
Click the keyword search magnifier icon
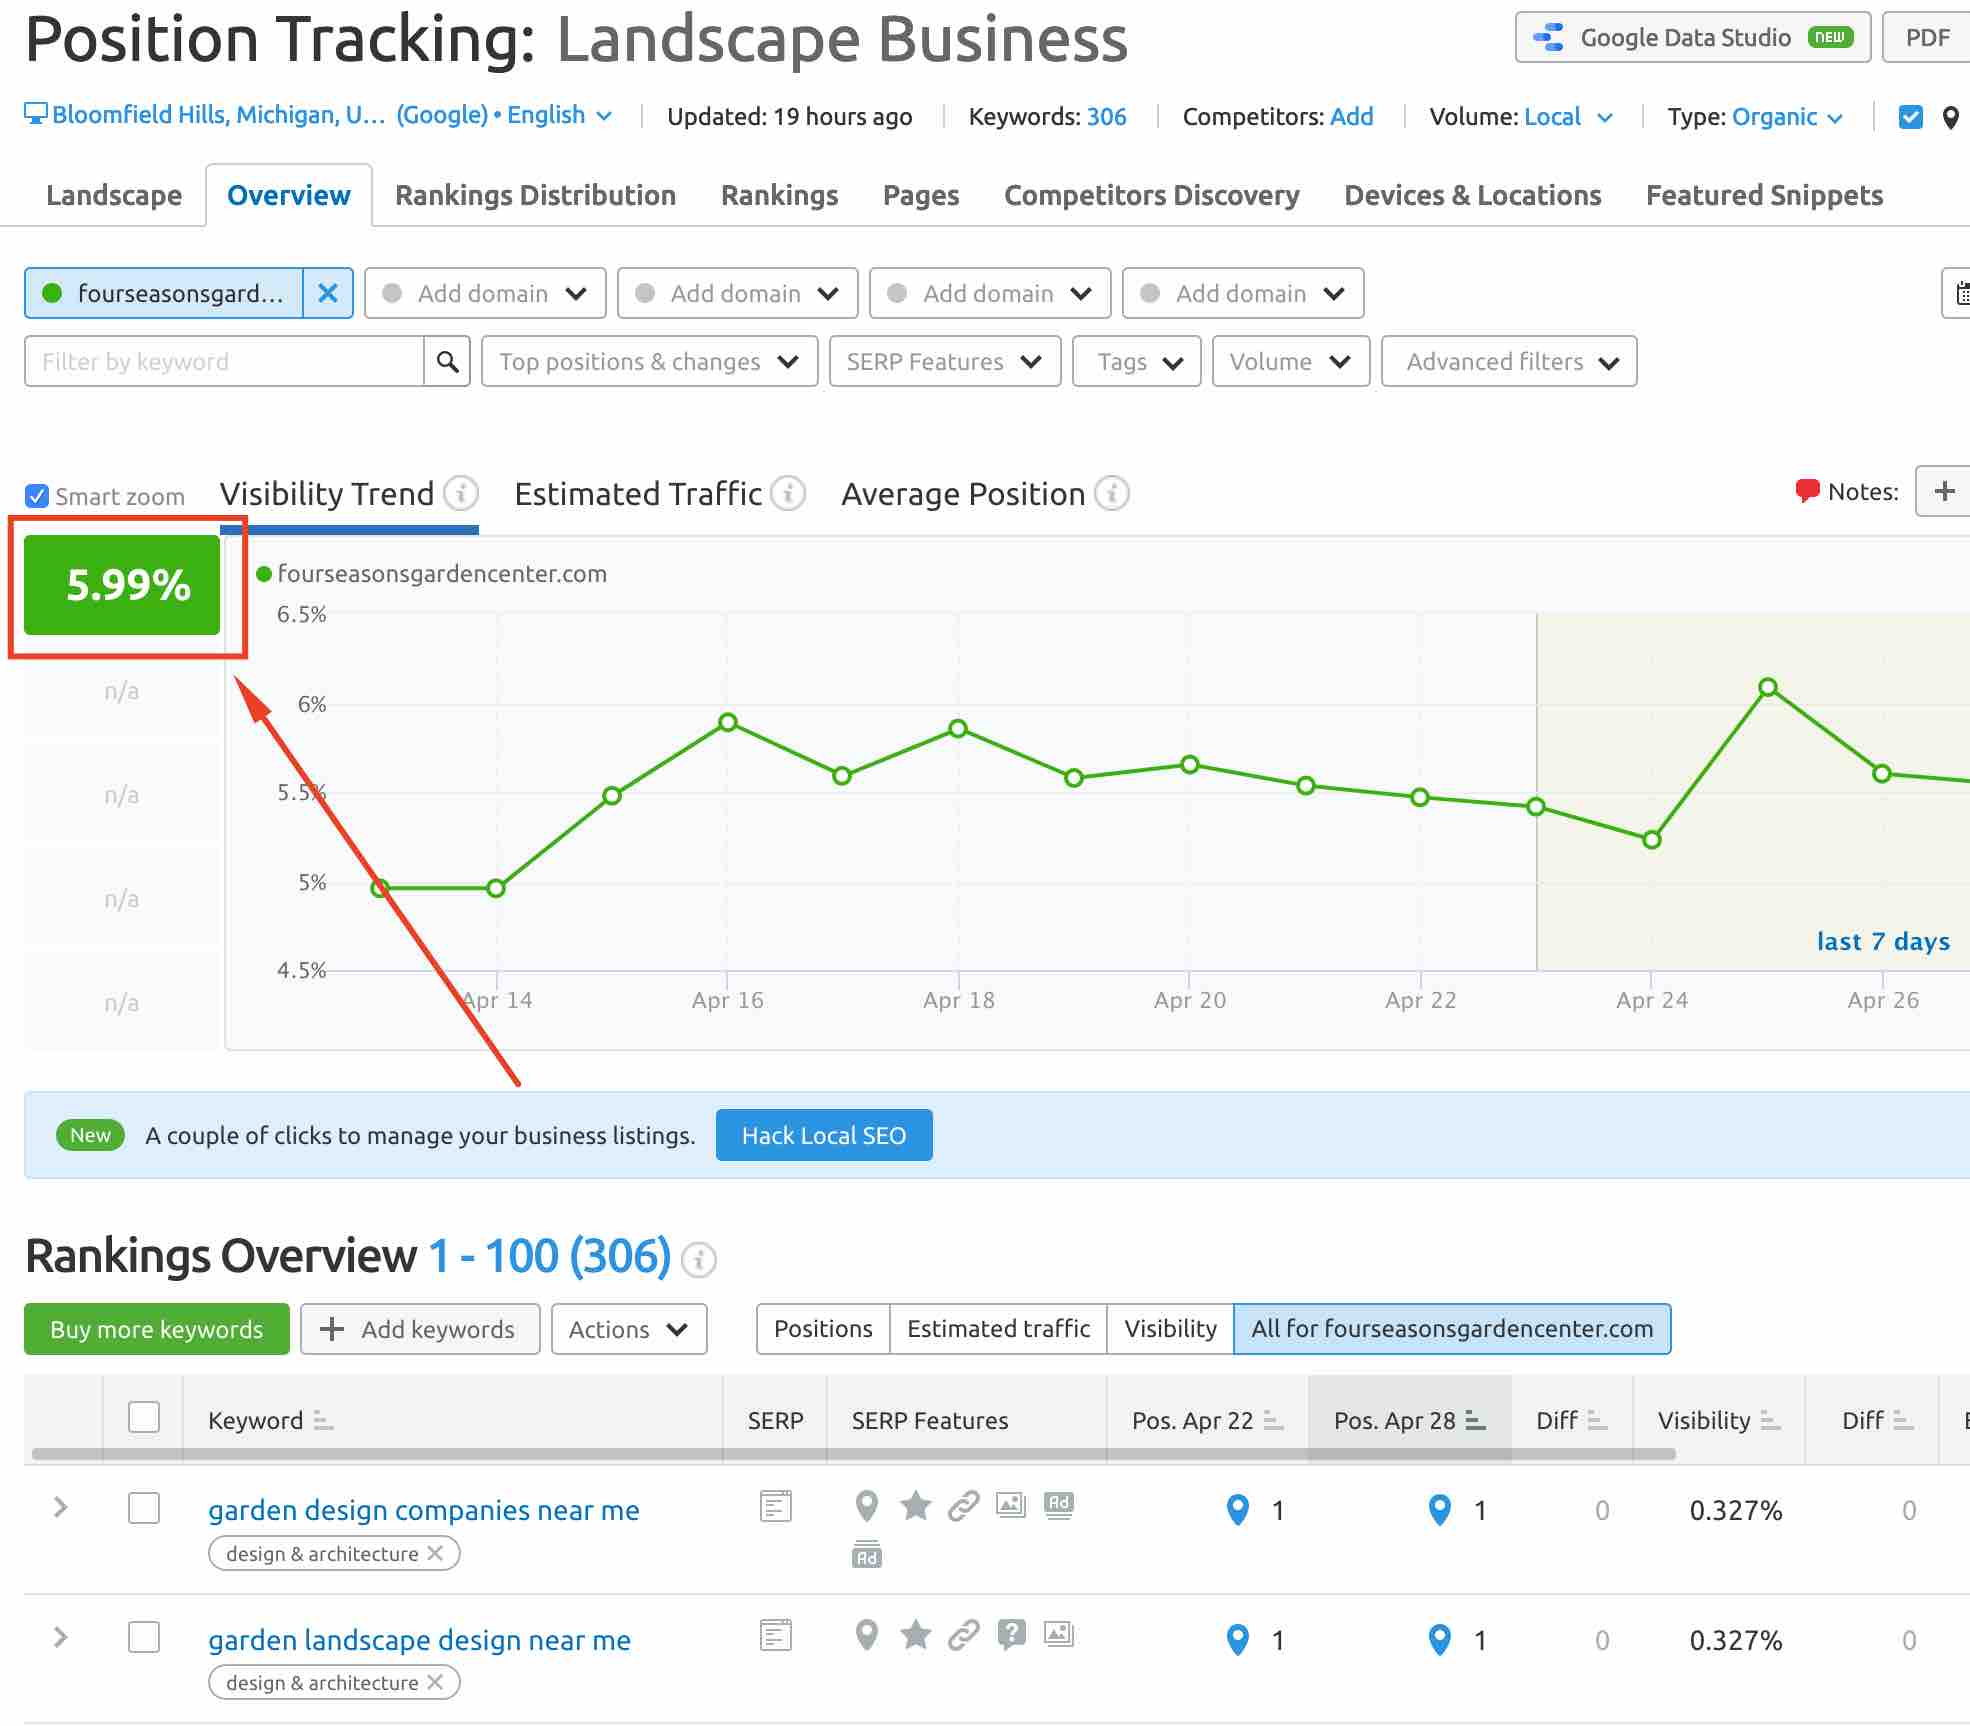point(447,361)
